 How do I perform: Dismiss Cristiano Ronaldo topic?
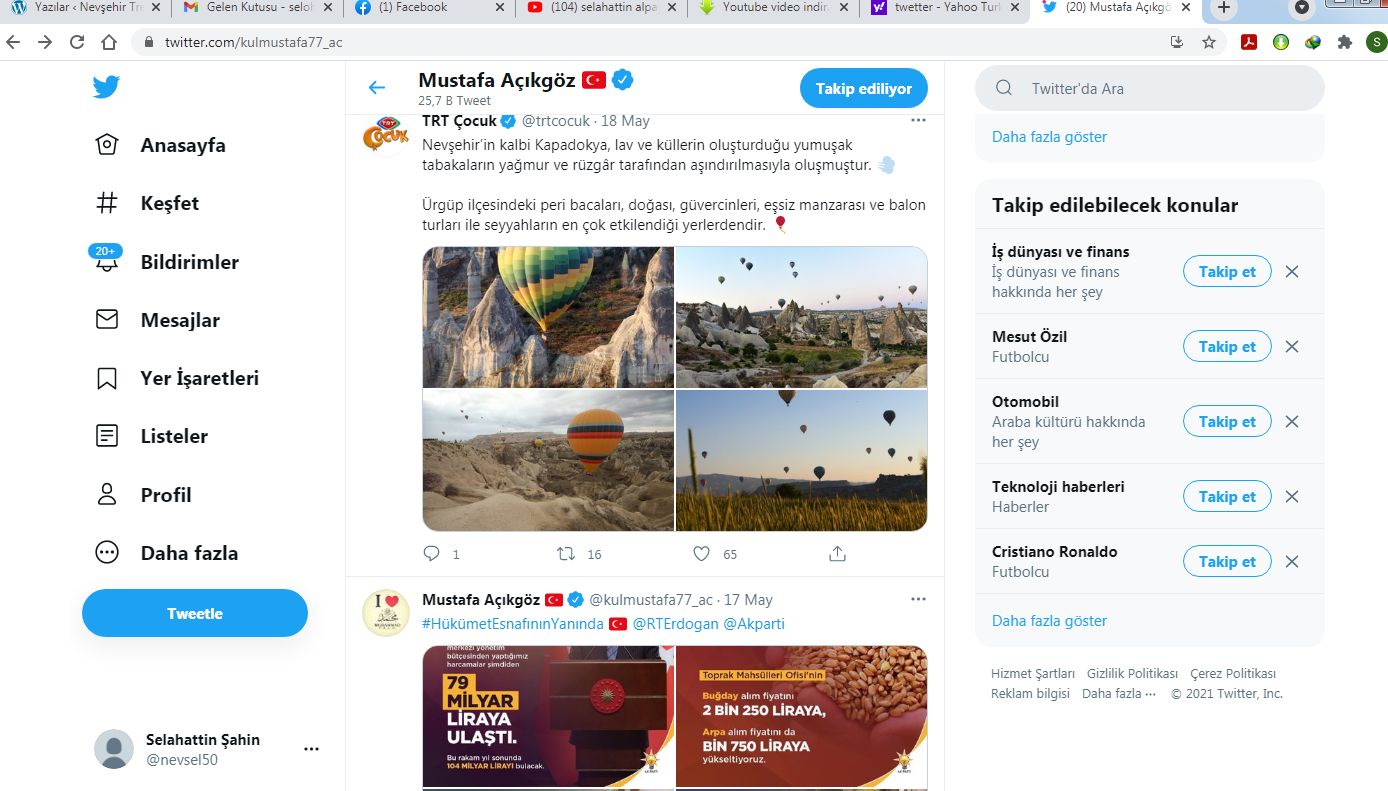1292,561
